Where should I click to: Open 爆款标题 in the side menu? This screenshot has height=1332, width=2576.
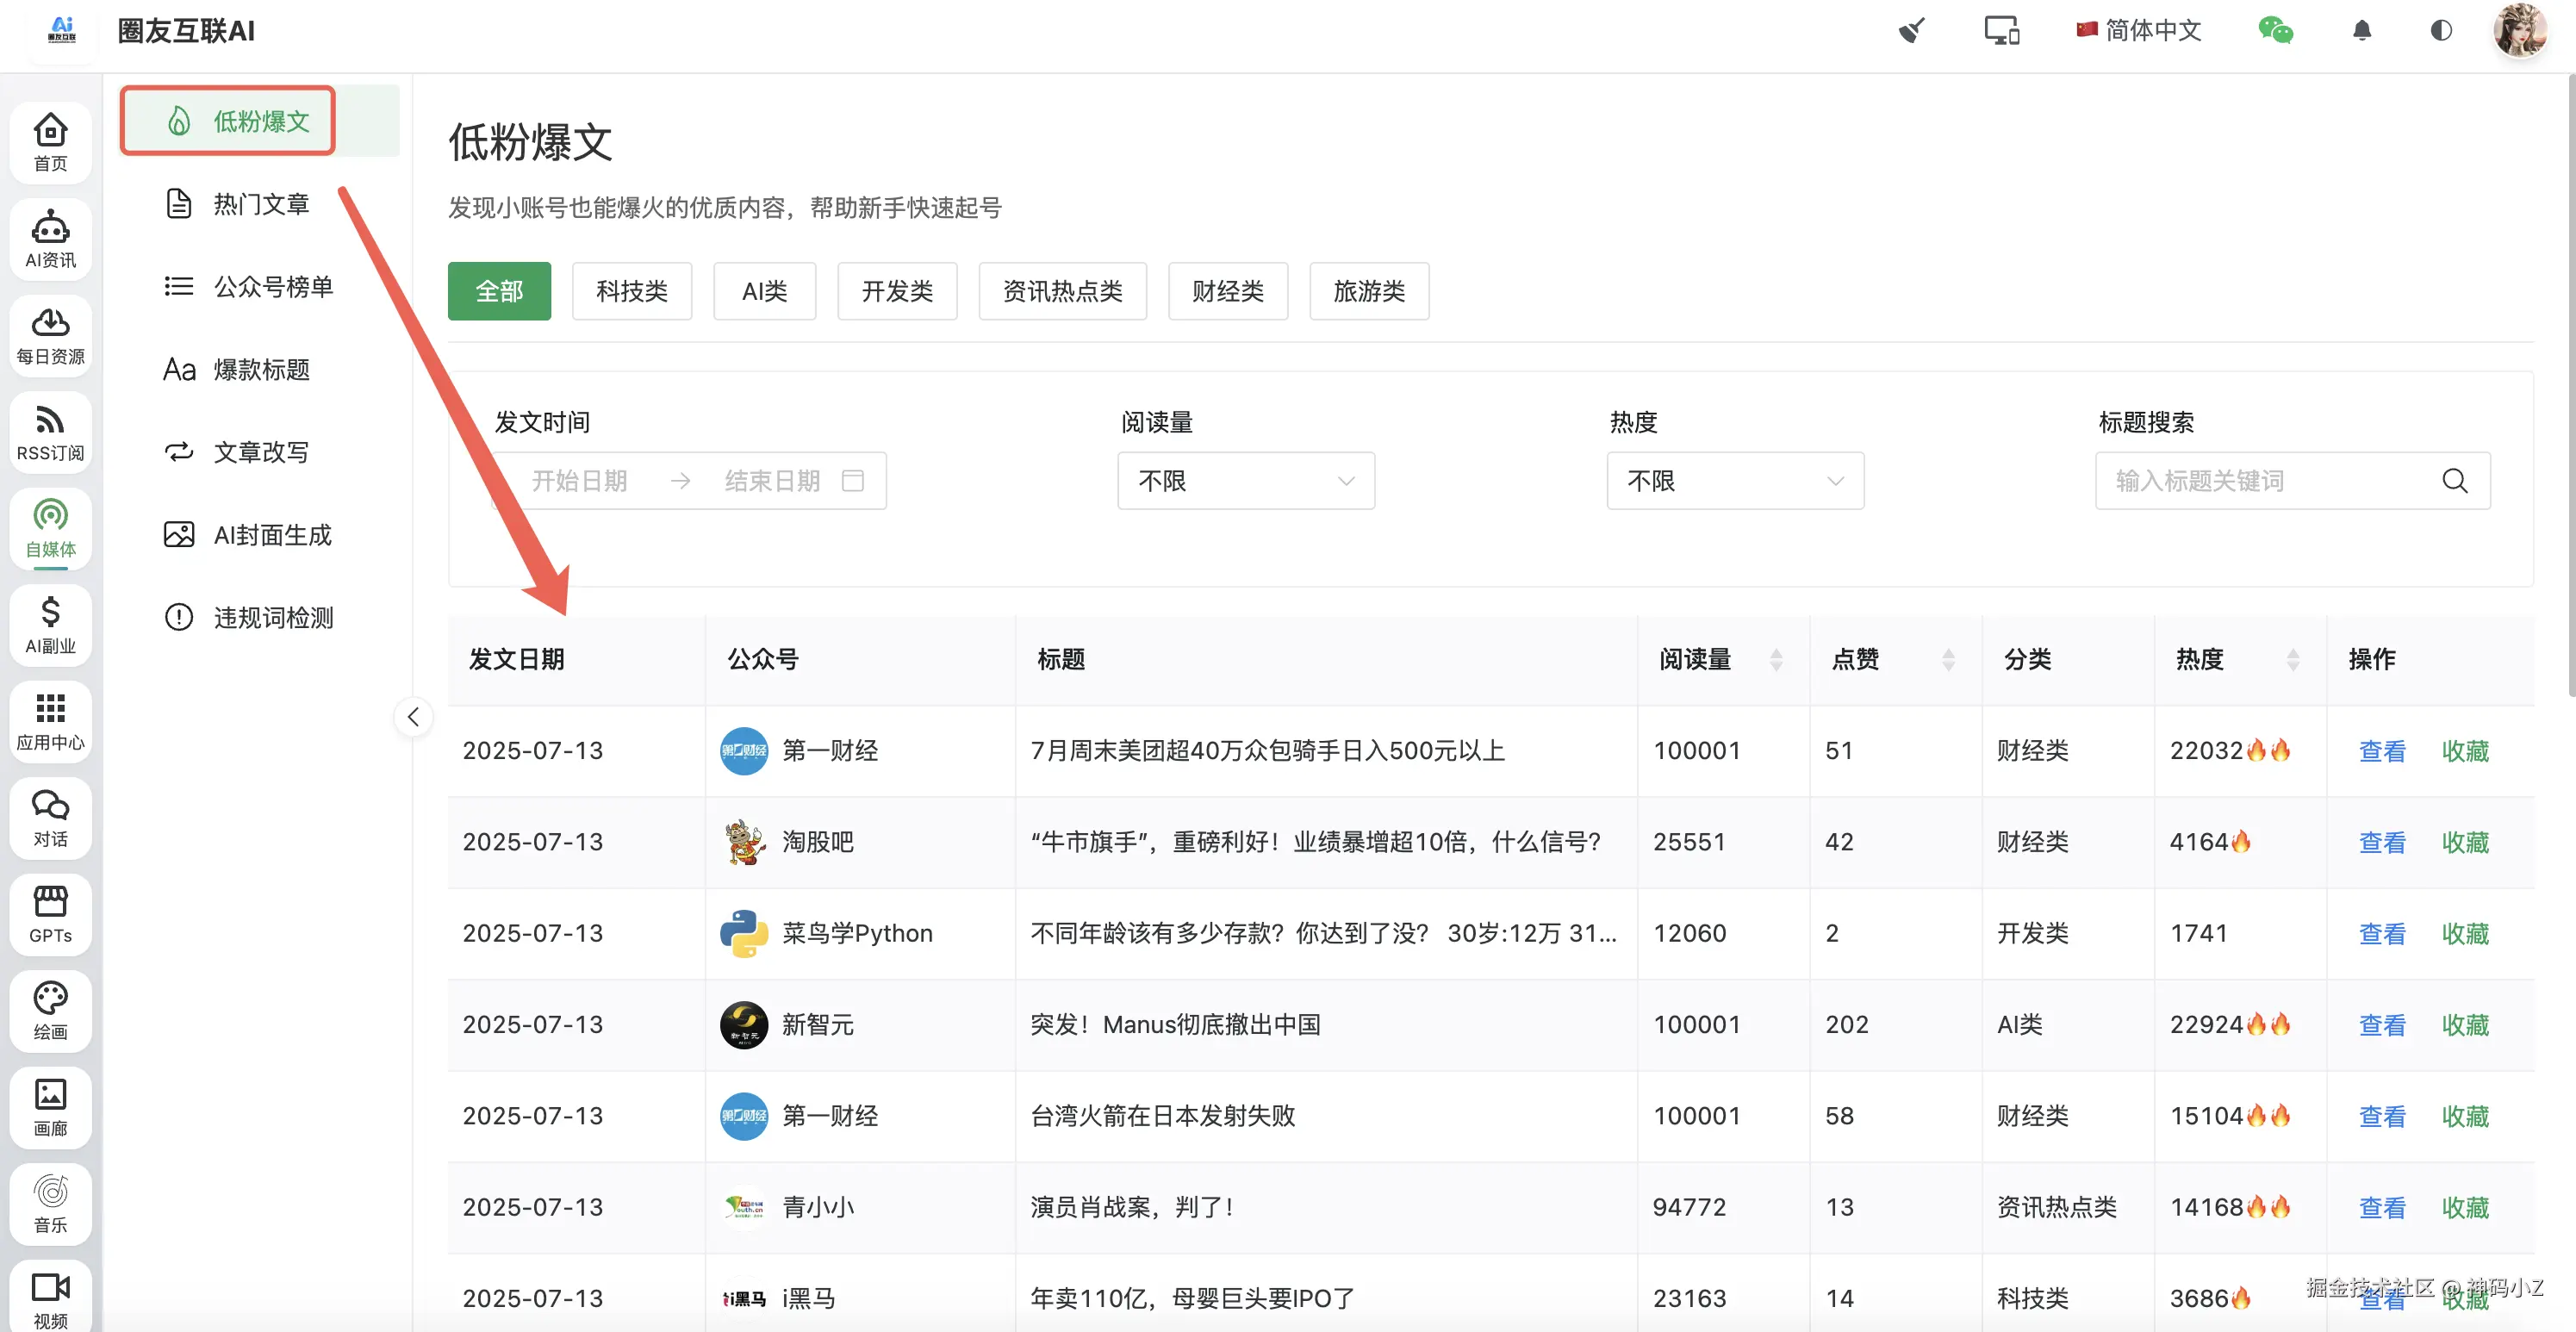pos(261,370)
